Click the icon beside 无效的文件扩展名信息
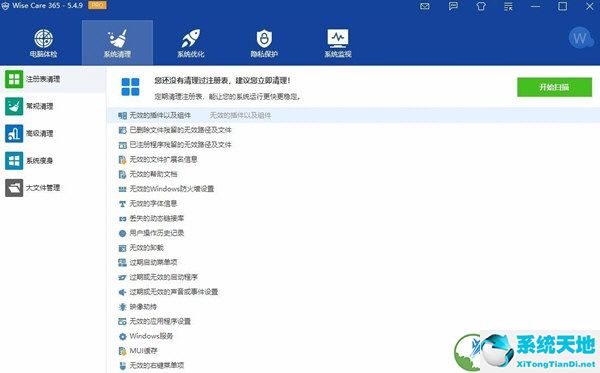This screenshot has height=373, width=600. pos(122,160)
